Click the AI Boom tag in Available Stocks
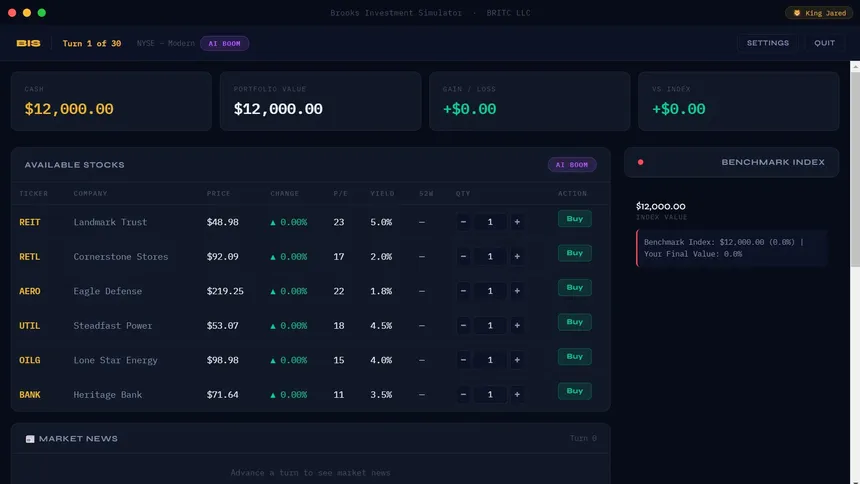860x484 pixels. point(572,165)
